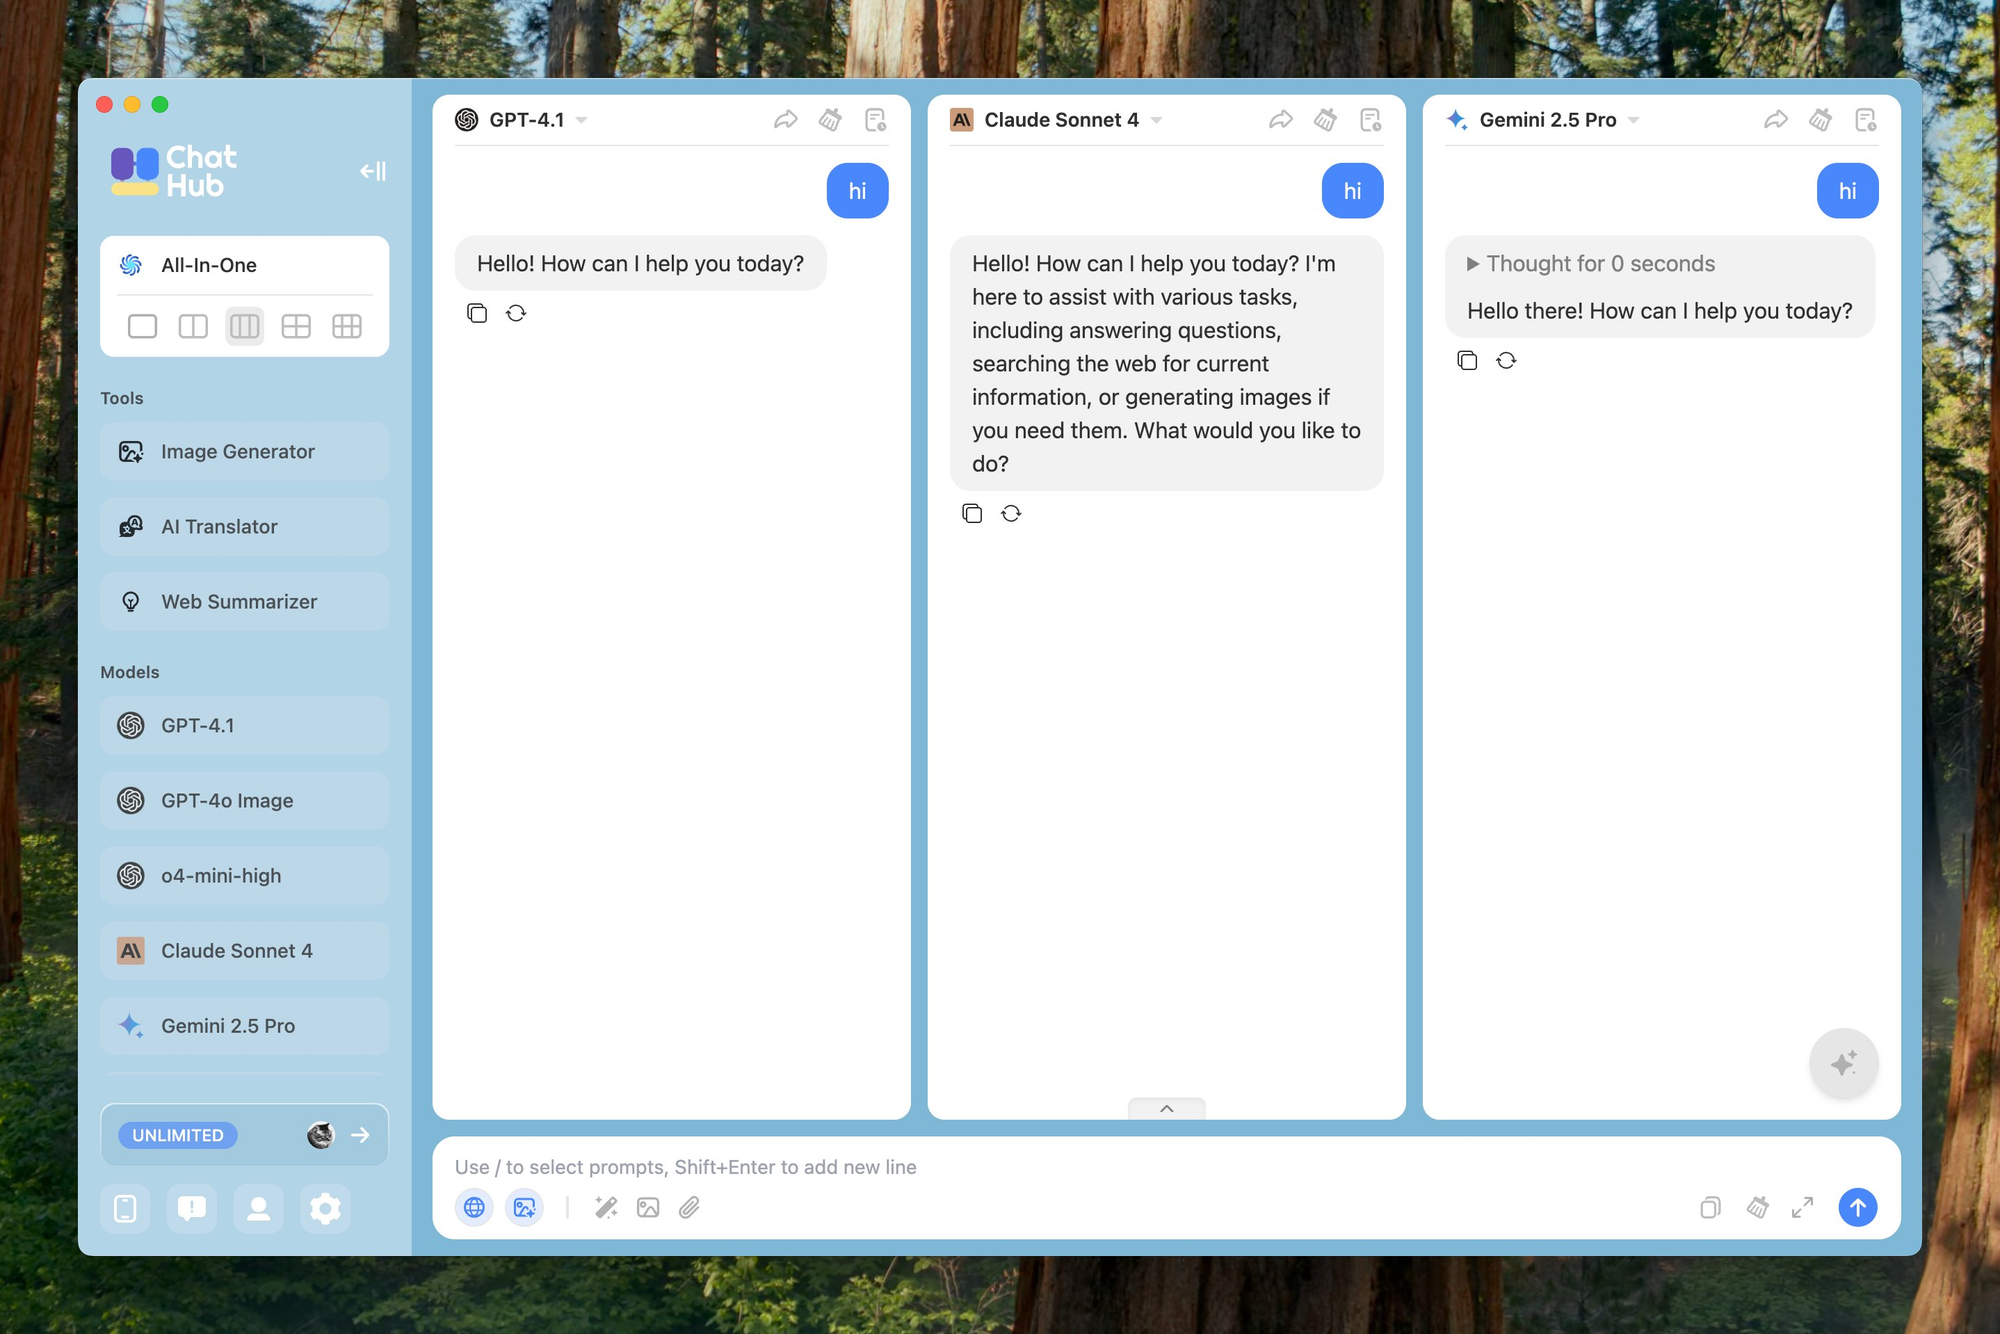Clear the Gemini 2.5 Pro conversation
Image resolution: width=2000 pixels, height=1334 pixels.
point(1820,120)
